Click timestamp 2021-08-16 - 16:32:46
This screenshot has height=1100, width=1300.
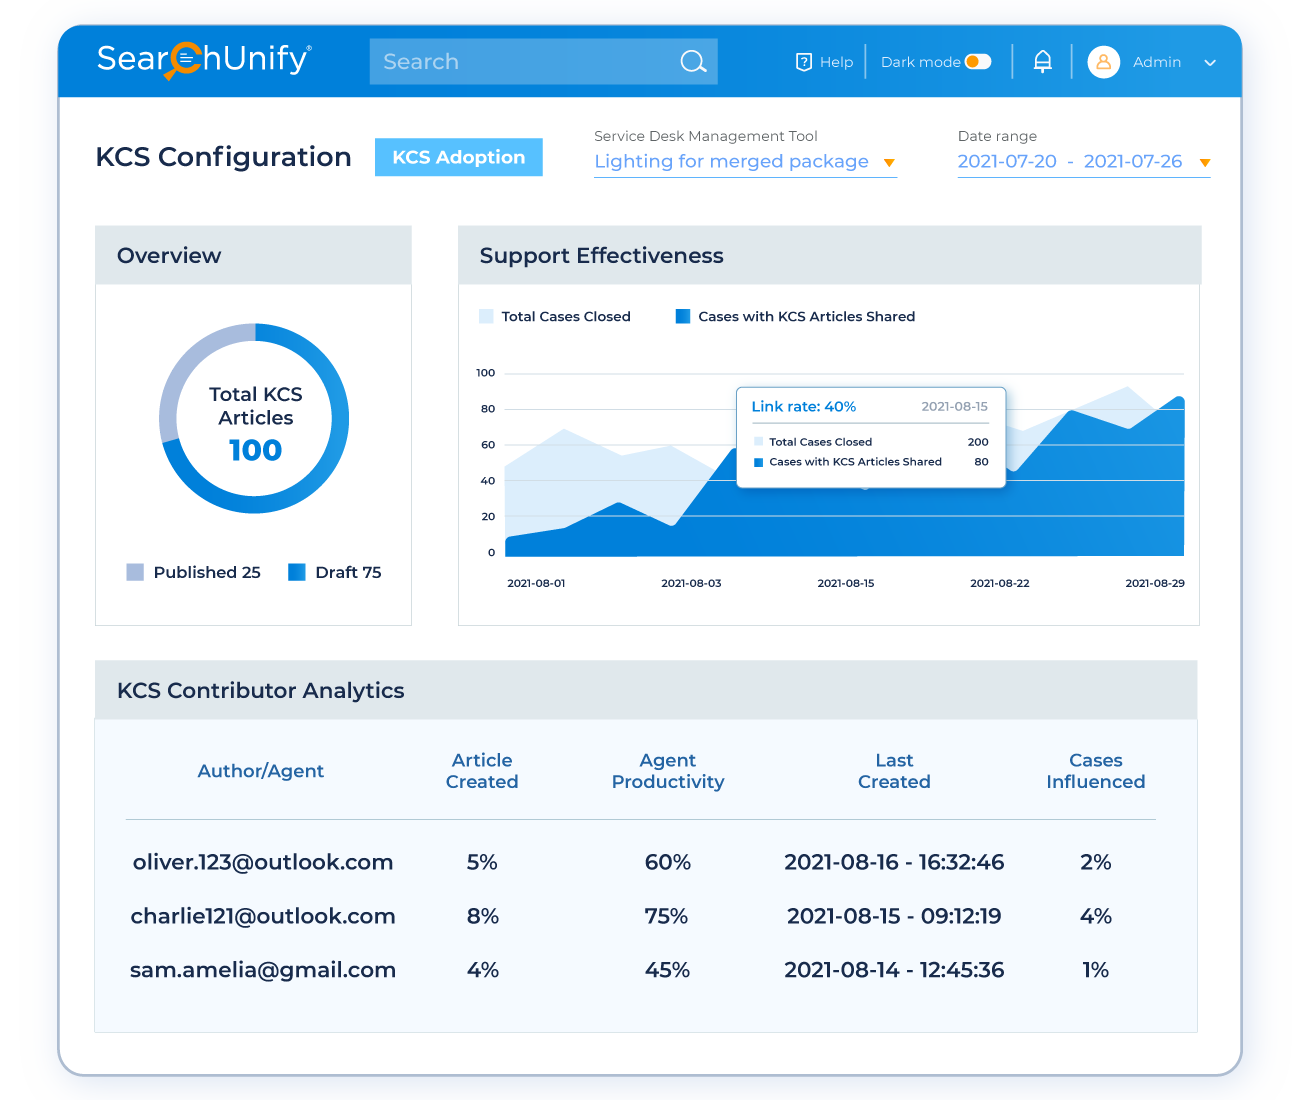(894, 862)
